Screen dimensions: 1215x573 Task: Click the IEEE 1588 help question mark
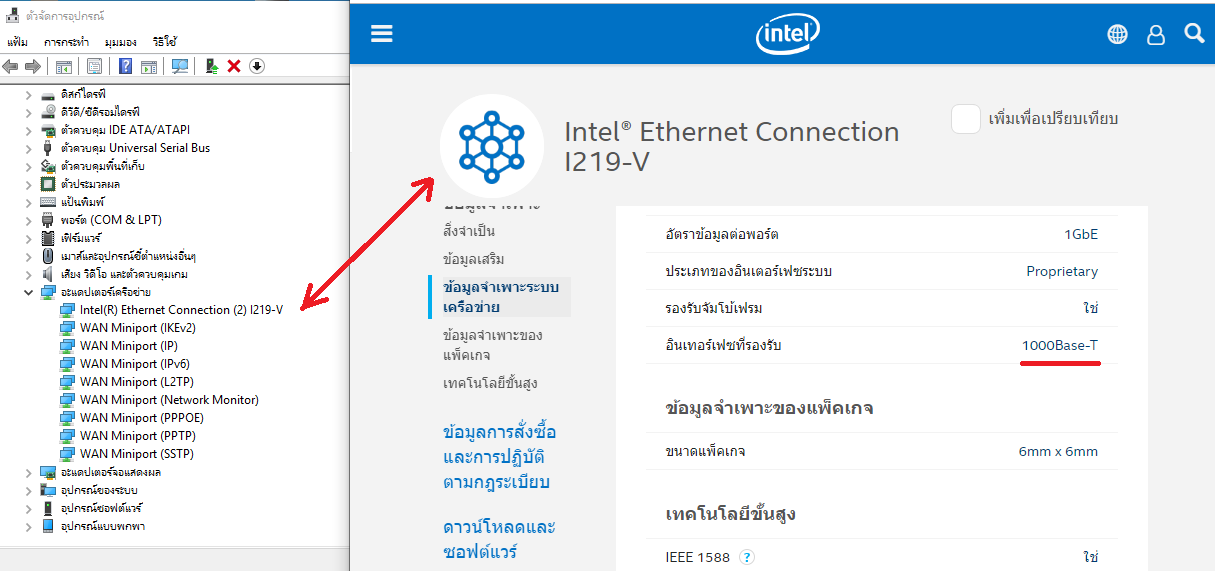pyautogui.click(x=747, y=557)
